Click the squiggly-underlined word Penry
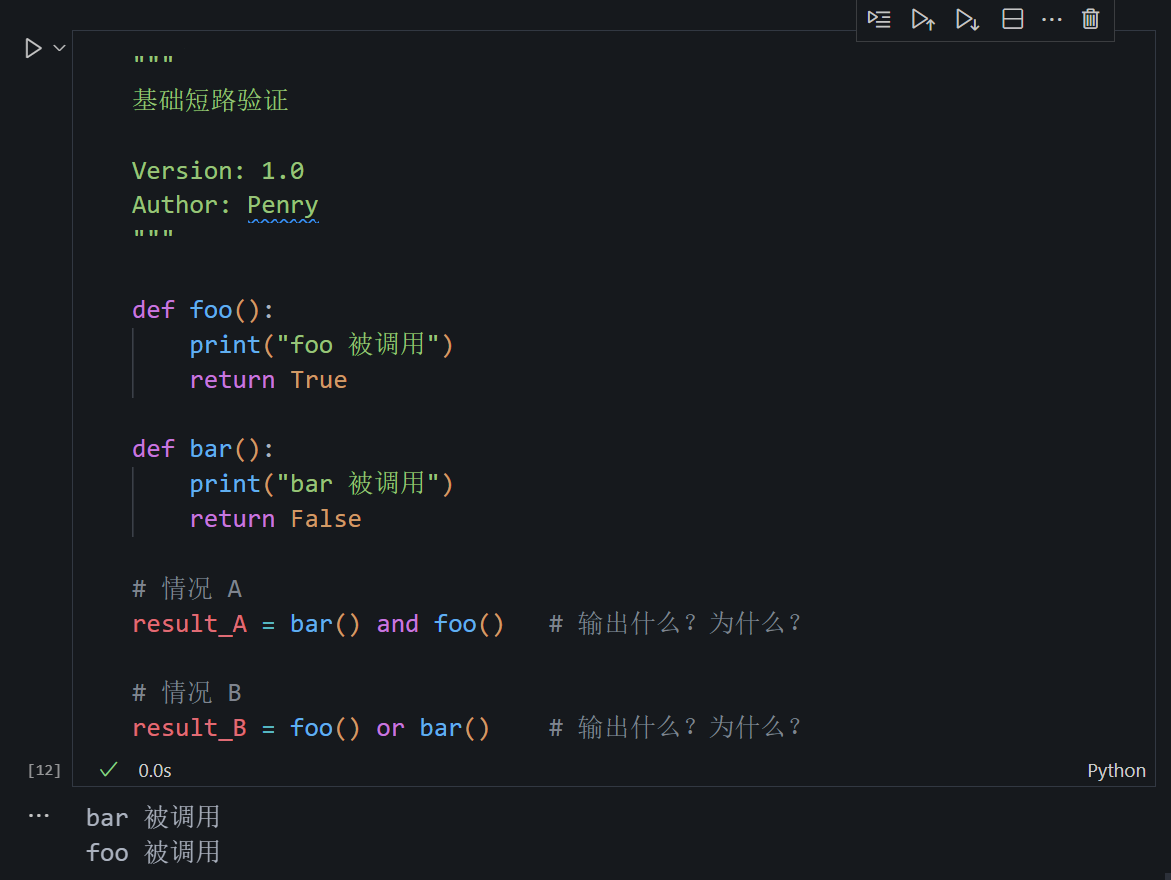 283,205
